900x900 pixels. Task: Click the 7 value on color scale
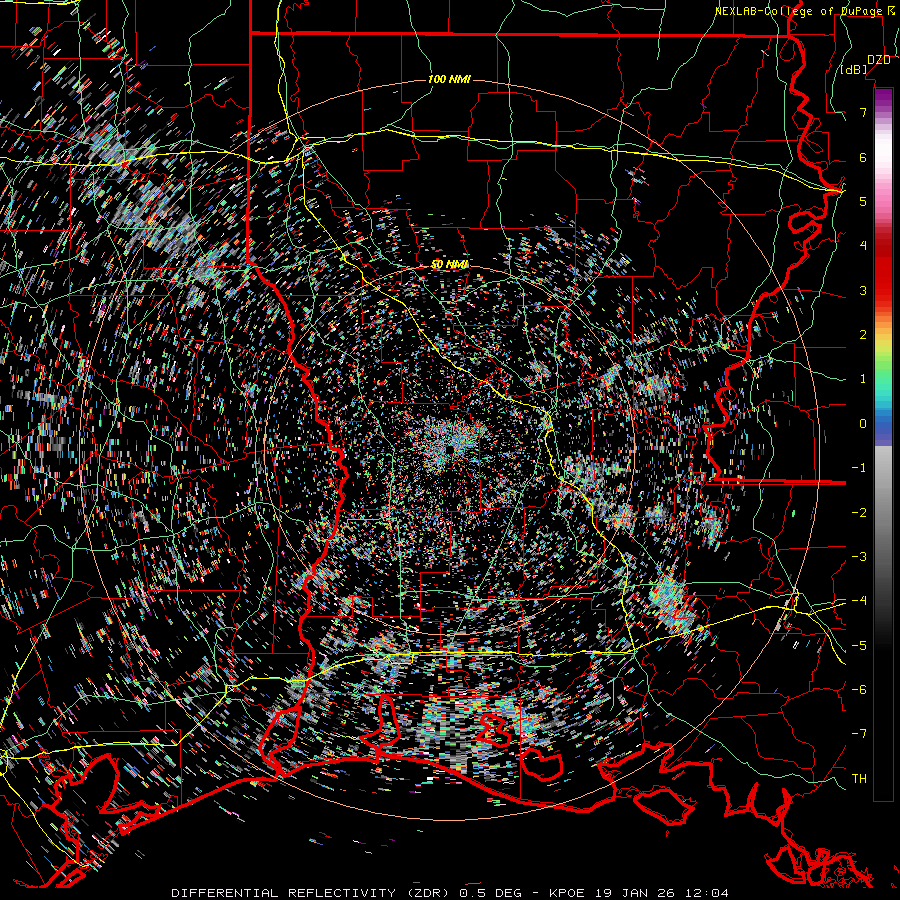coord(863,112)
